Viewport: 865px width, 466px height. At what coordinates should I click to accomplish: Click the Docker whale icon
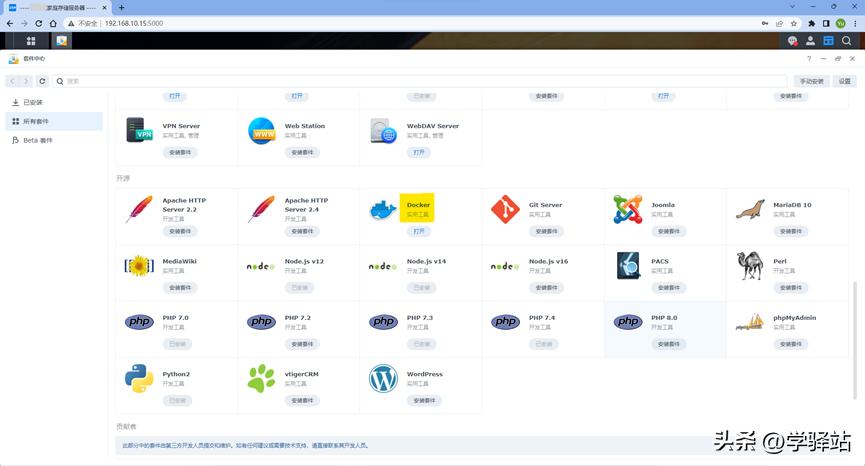coord(383,210)
